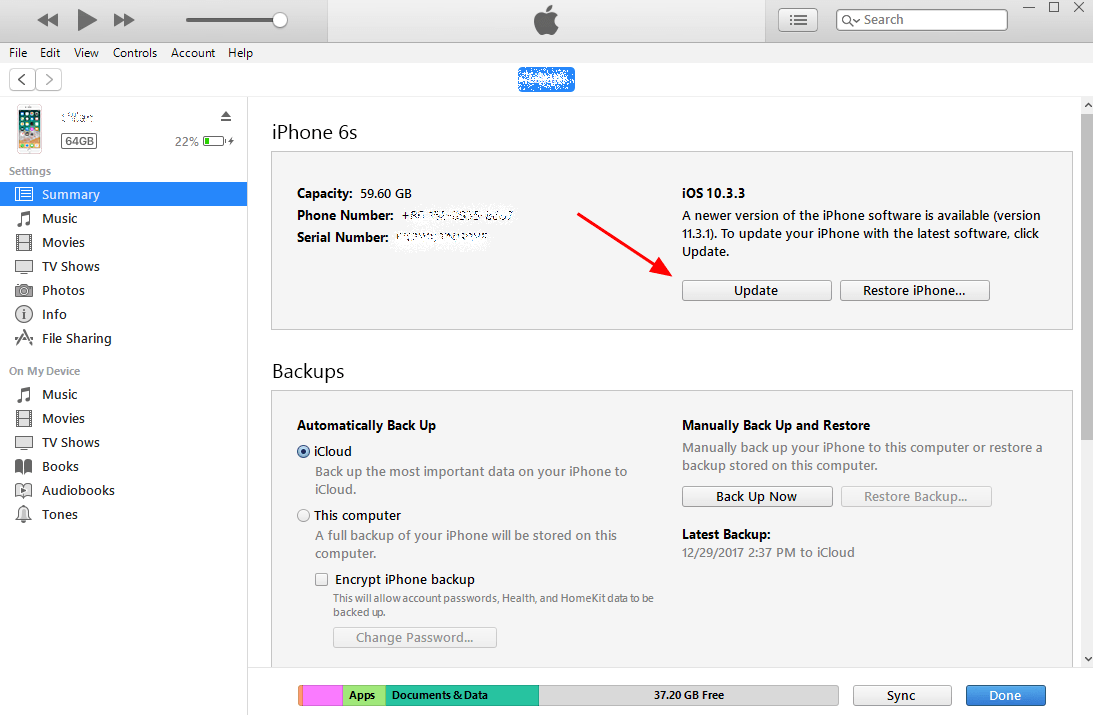This screenshot has width=1093, height=715.
Task: Click the Books open-book icon
Action: pyautogui.click(x=24, y=466)
